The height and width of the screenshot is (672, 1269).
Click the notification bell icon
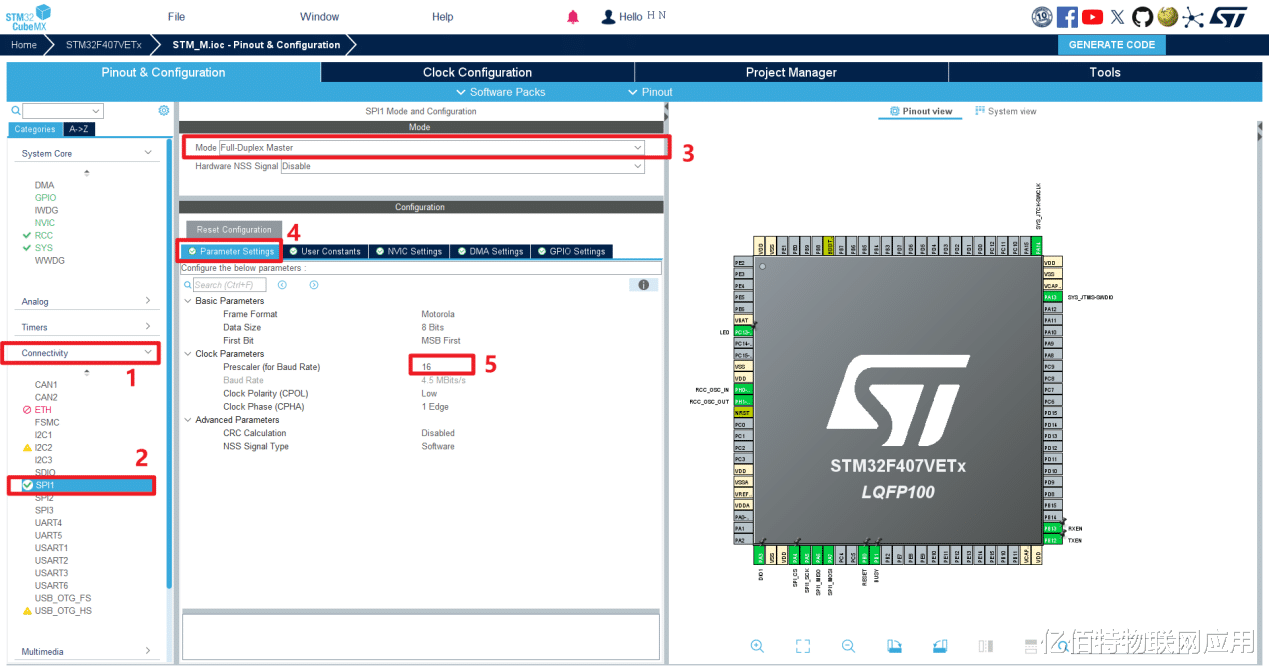573,17
